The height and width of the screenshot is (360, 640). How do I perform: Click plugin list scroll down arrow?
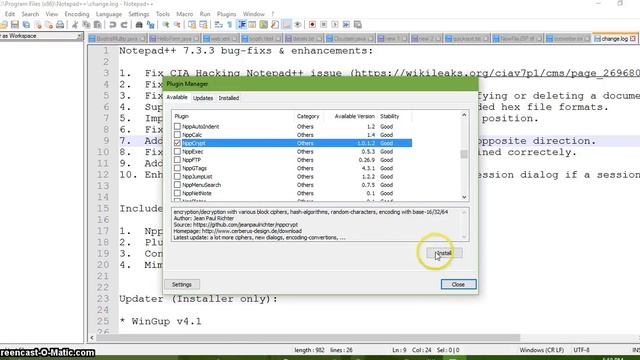[464, 197]
